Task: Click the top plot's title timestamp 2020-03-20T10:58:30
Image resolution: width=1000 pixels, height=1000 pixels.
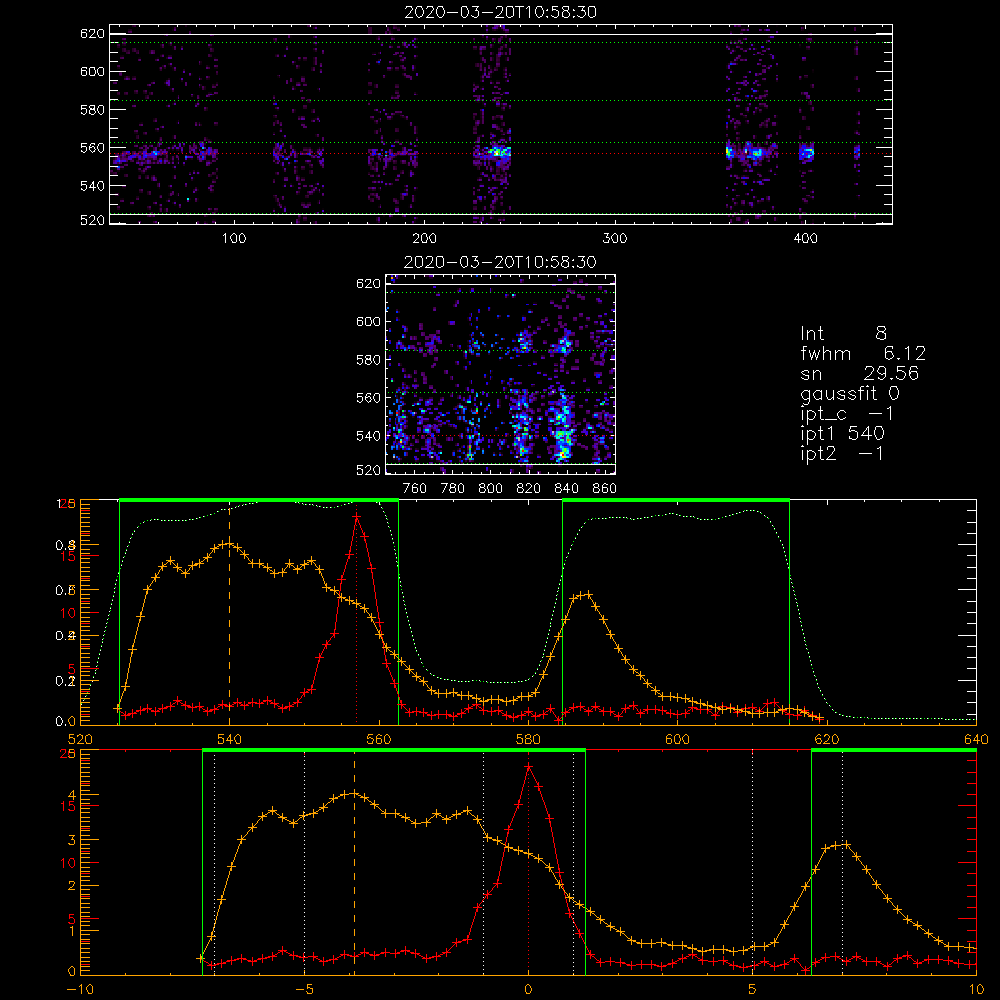Action: 500,12
